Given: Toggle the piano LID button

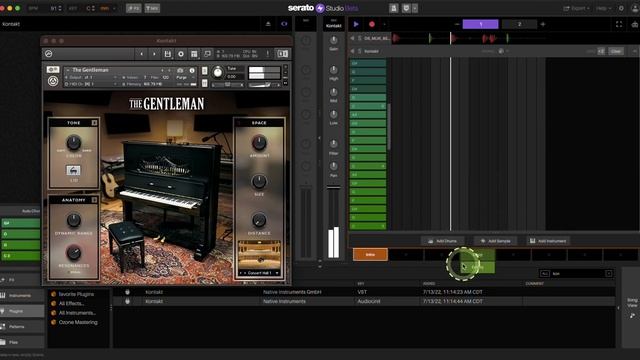Looking at the screenshot, I should [73, 170].
